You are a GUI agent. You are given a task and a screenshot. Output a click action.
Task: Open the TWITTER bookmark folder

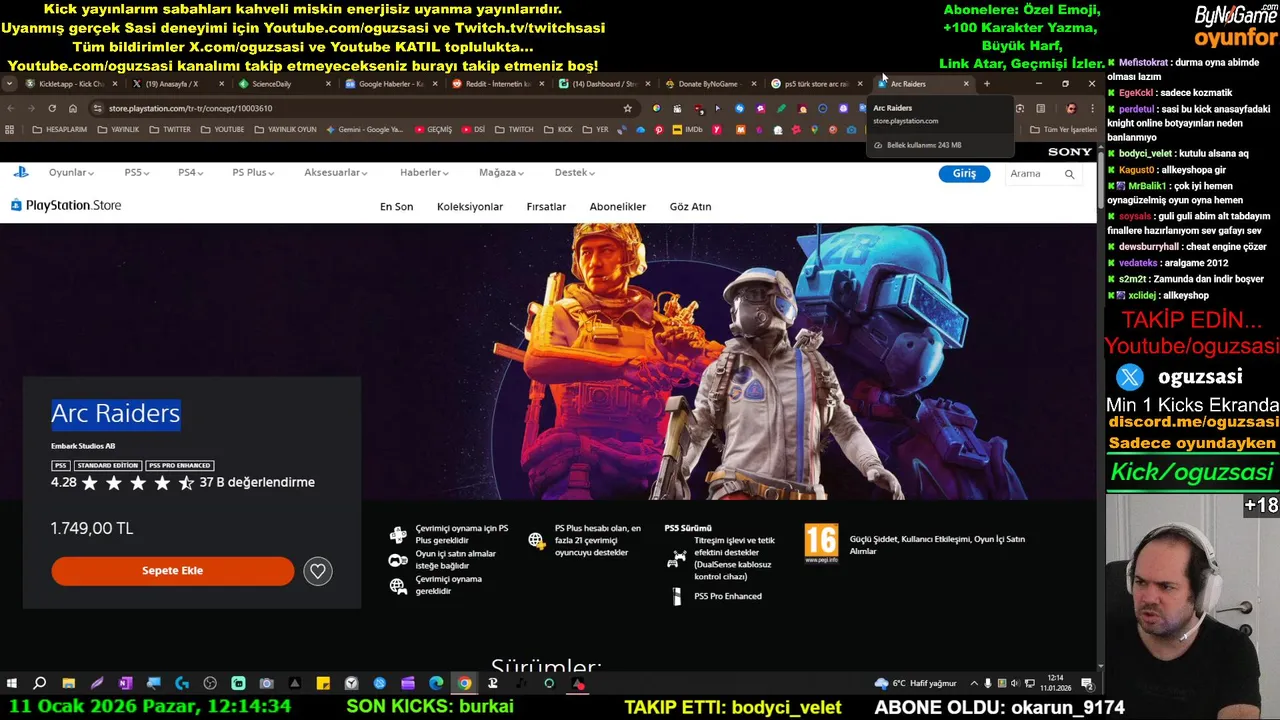(x=170, y=129)
